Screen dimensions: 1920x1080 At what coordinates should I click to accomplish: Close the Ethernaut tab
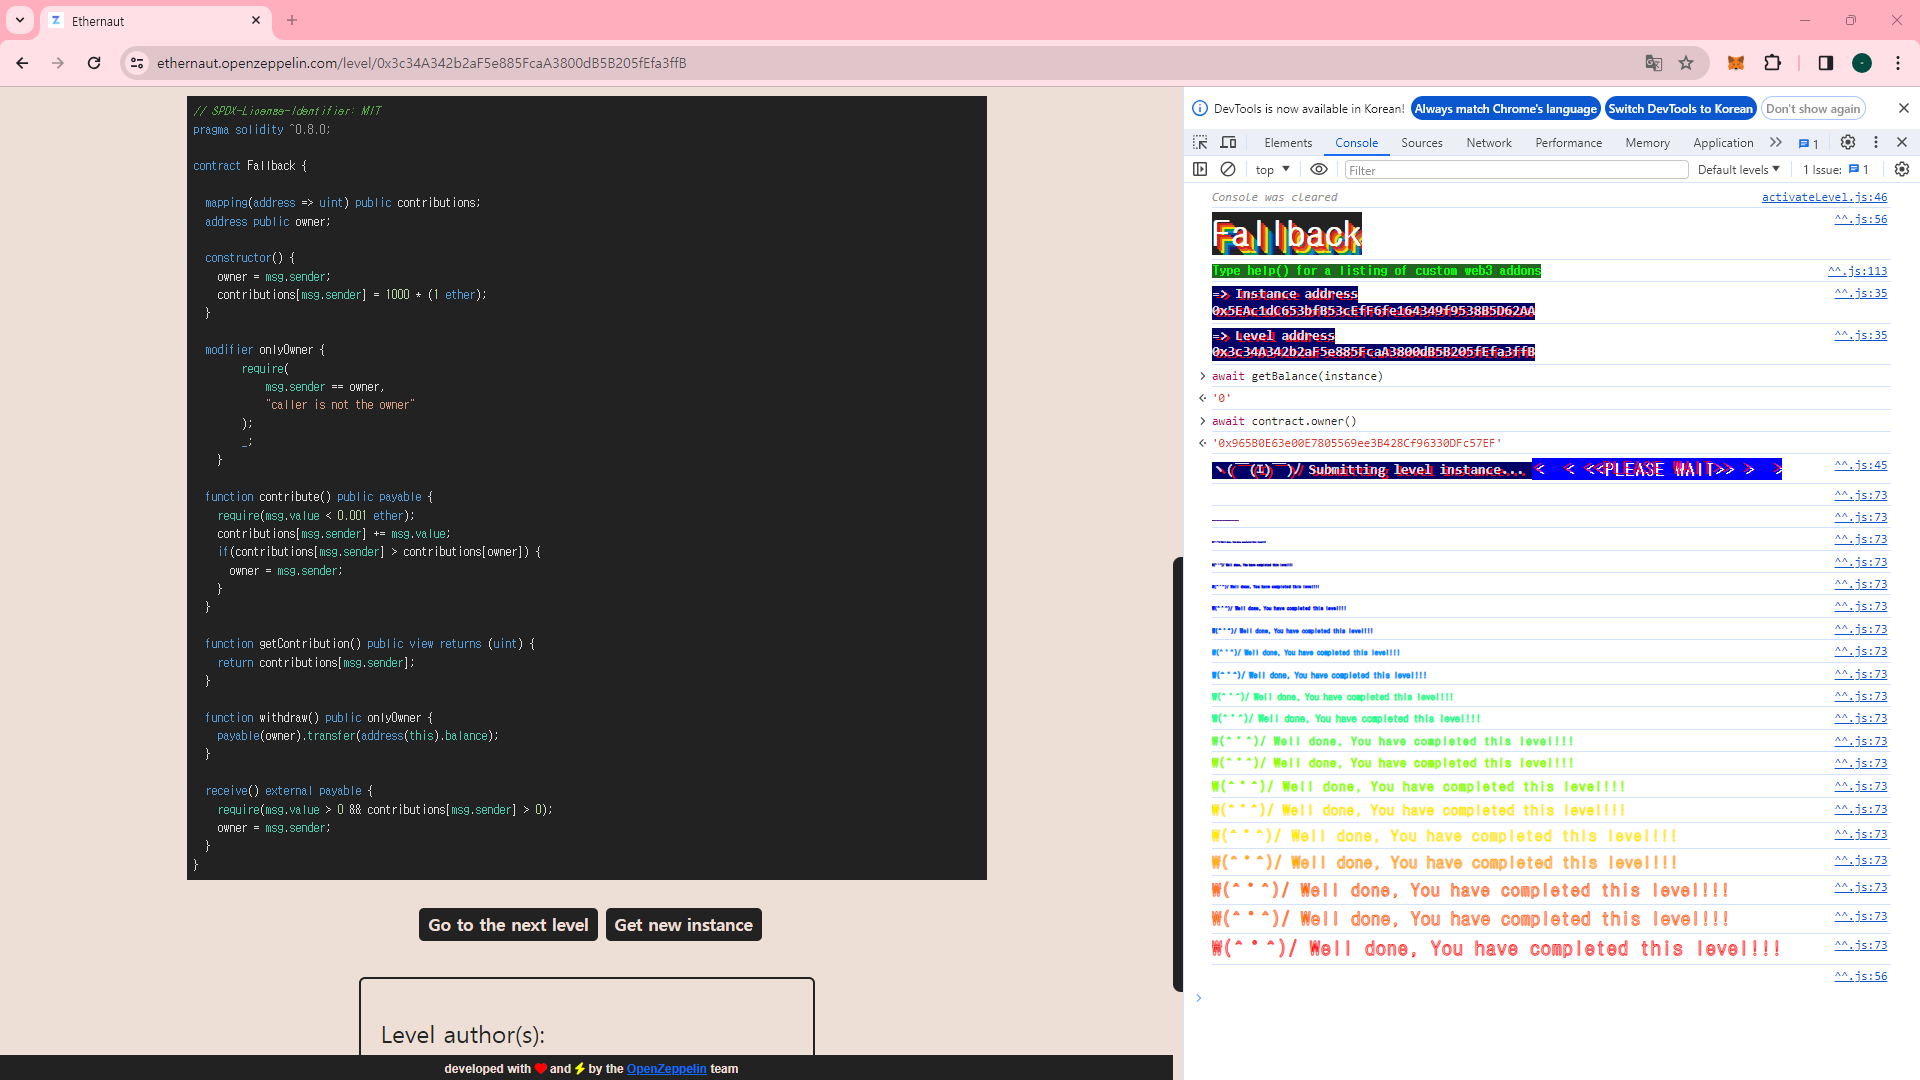coord(256,20)
